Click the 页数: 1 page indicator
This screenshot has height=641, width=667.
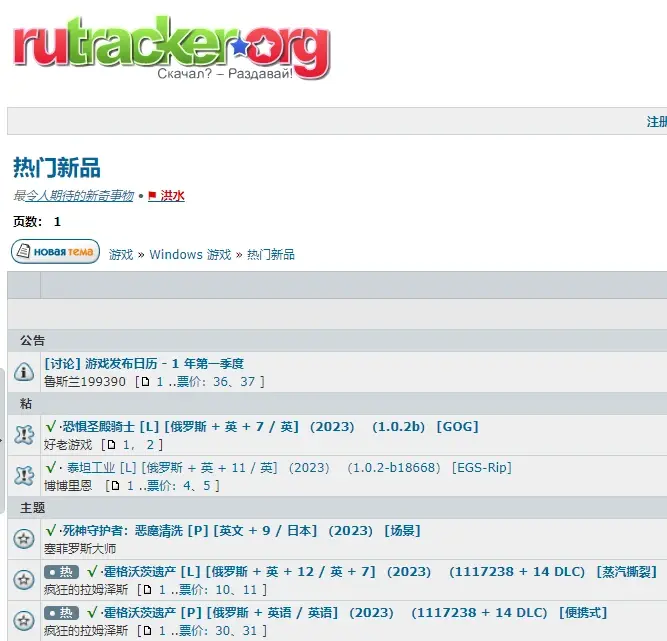37,222
